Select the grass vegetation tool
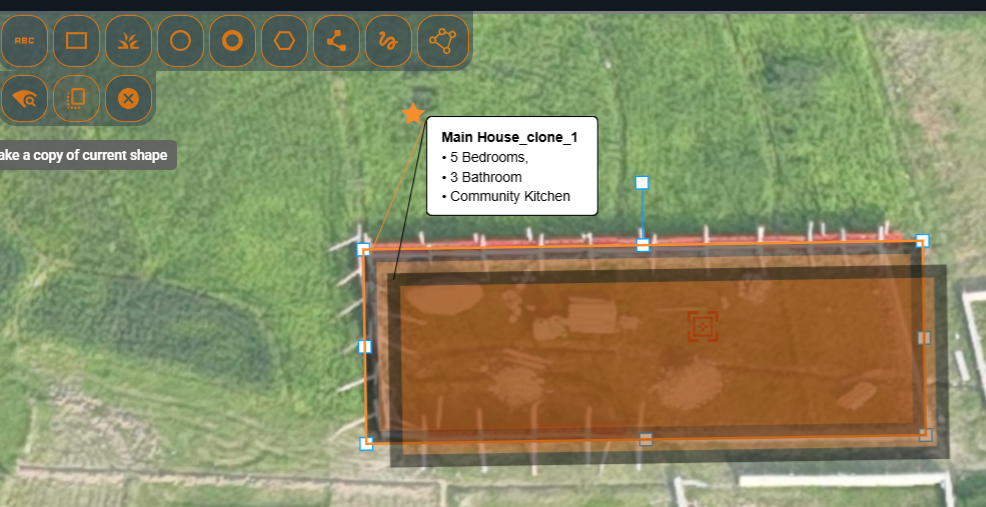This screenshot has height=507, width=986. [128, 41]
